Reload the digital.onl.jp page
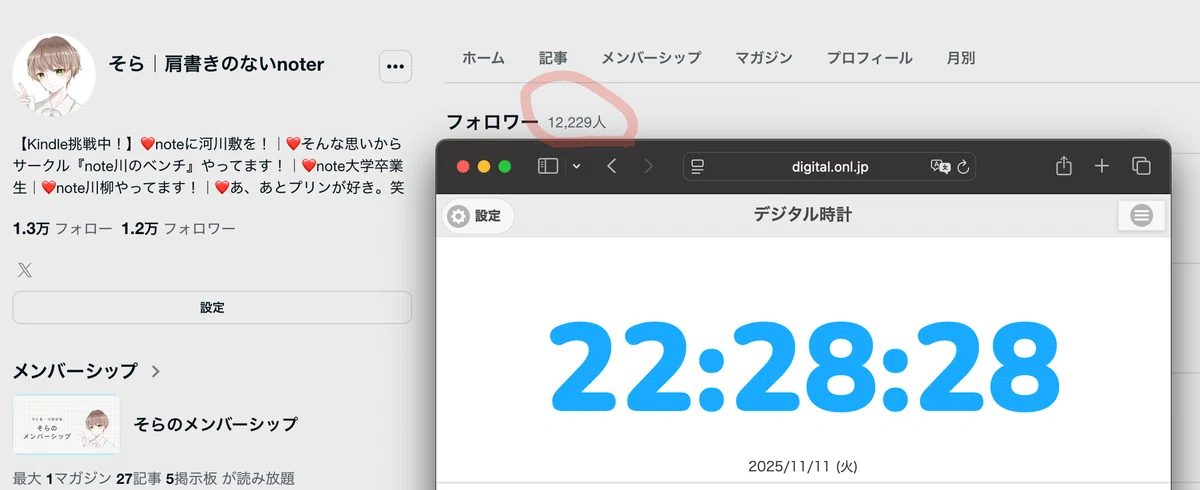The image size is (1200, 490). click(963, 166)
